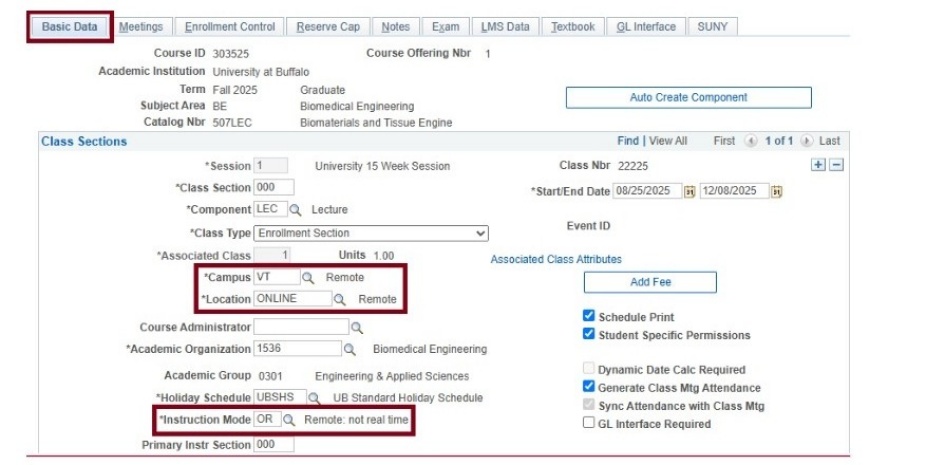Image resolution: width=926 pixels, height=465 pixels.
Task: Open the Holiday Schedule lookup magnifier
Action: pyautogui.click(x=314, y=398)
